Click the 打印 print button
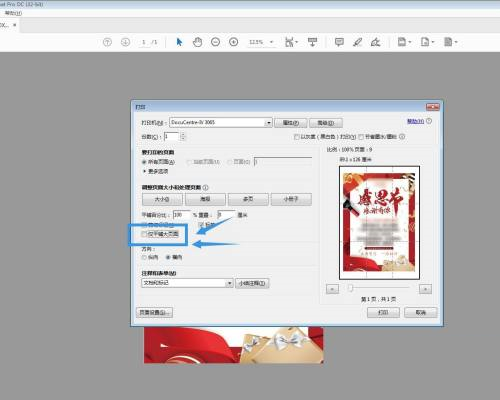 pyautogui.click(x=383, y=312)
